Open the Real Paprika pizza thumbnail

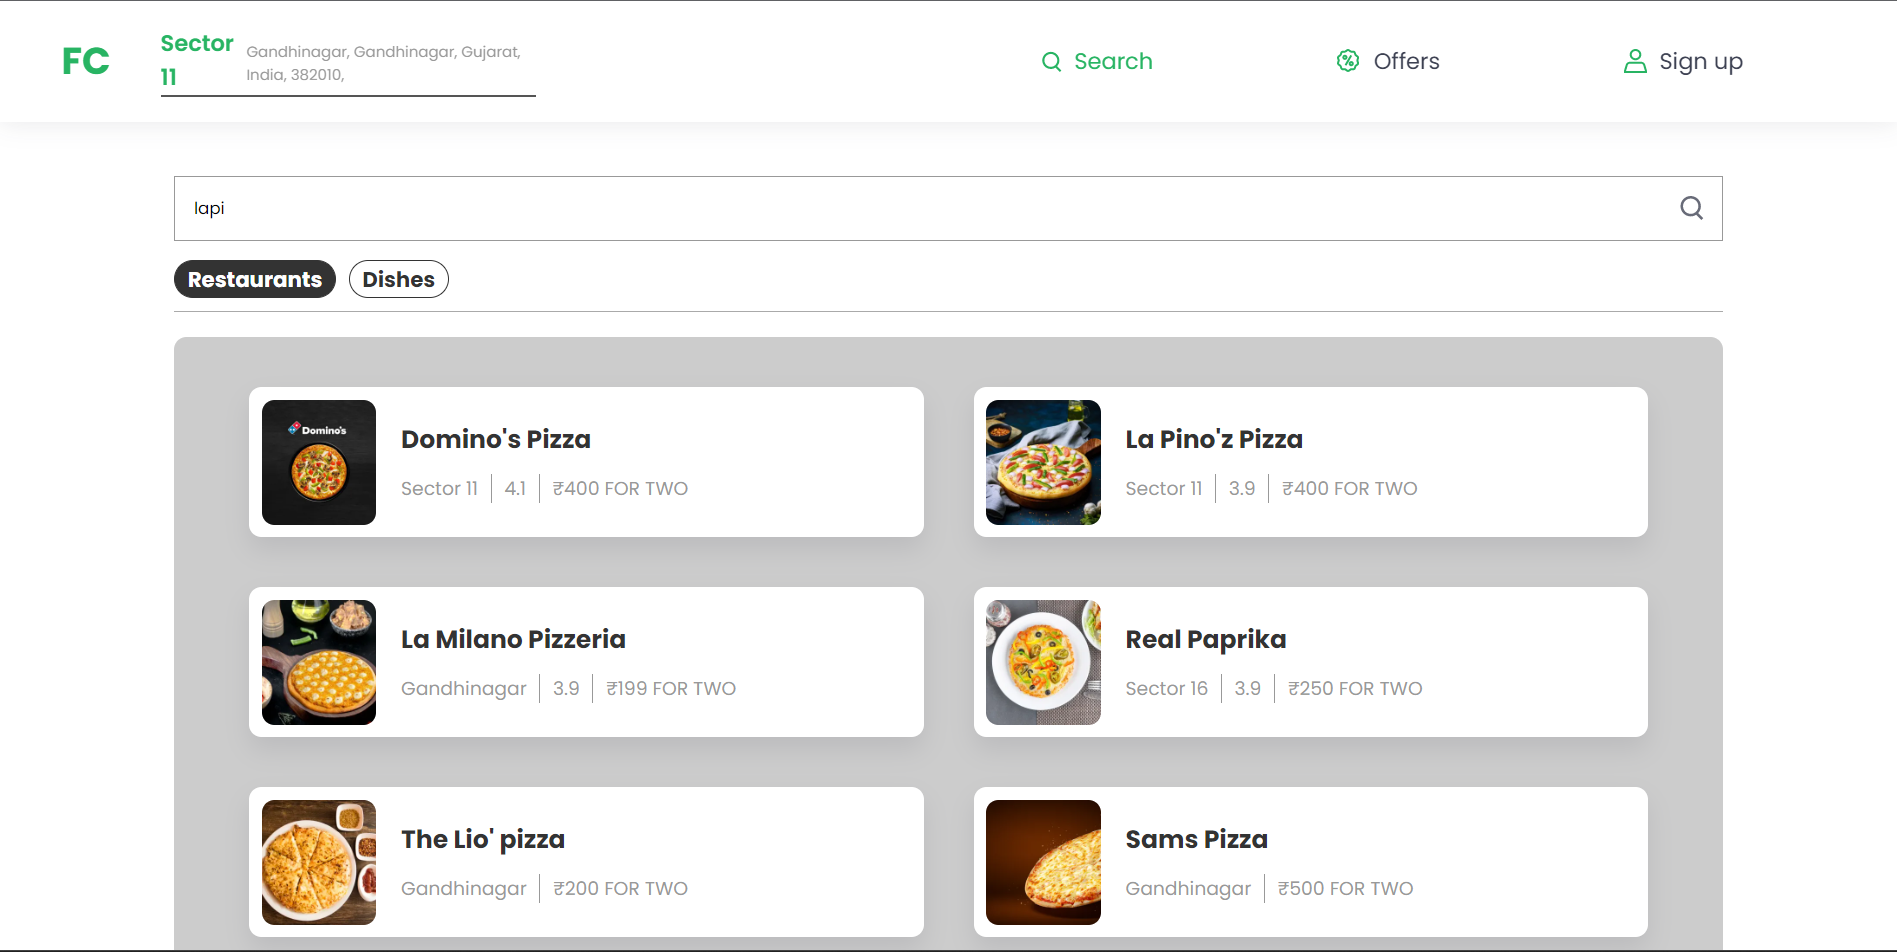1043,662
